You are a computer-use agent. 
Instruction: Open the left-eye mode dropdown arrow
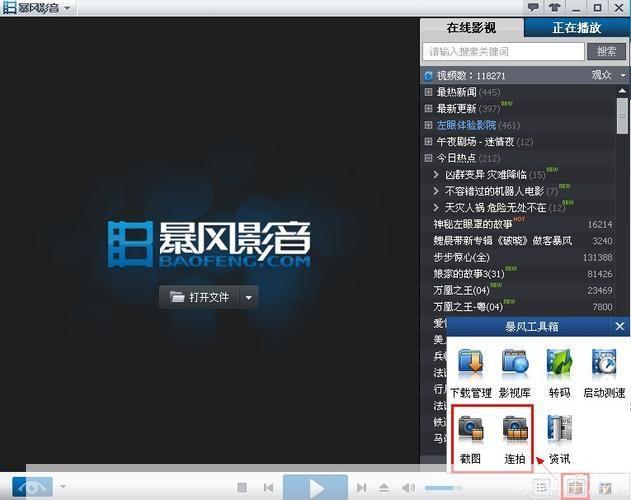point(63,486)
